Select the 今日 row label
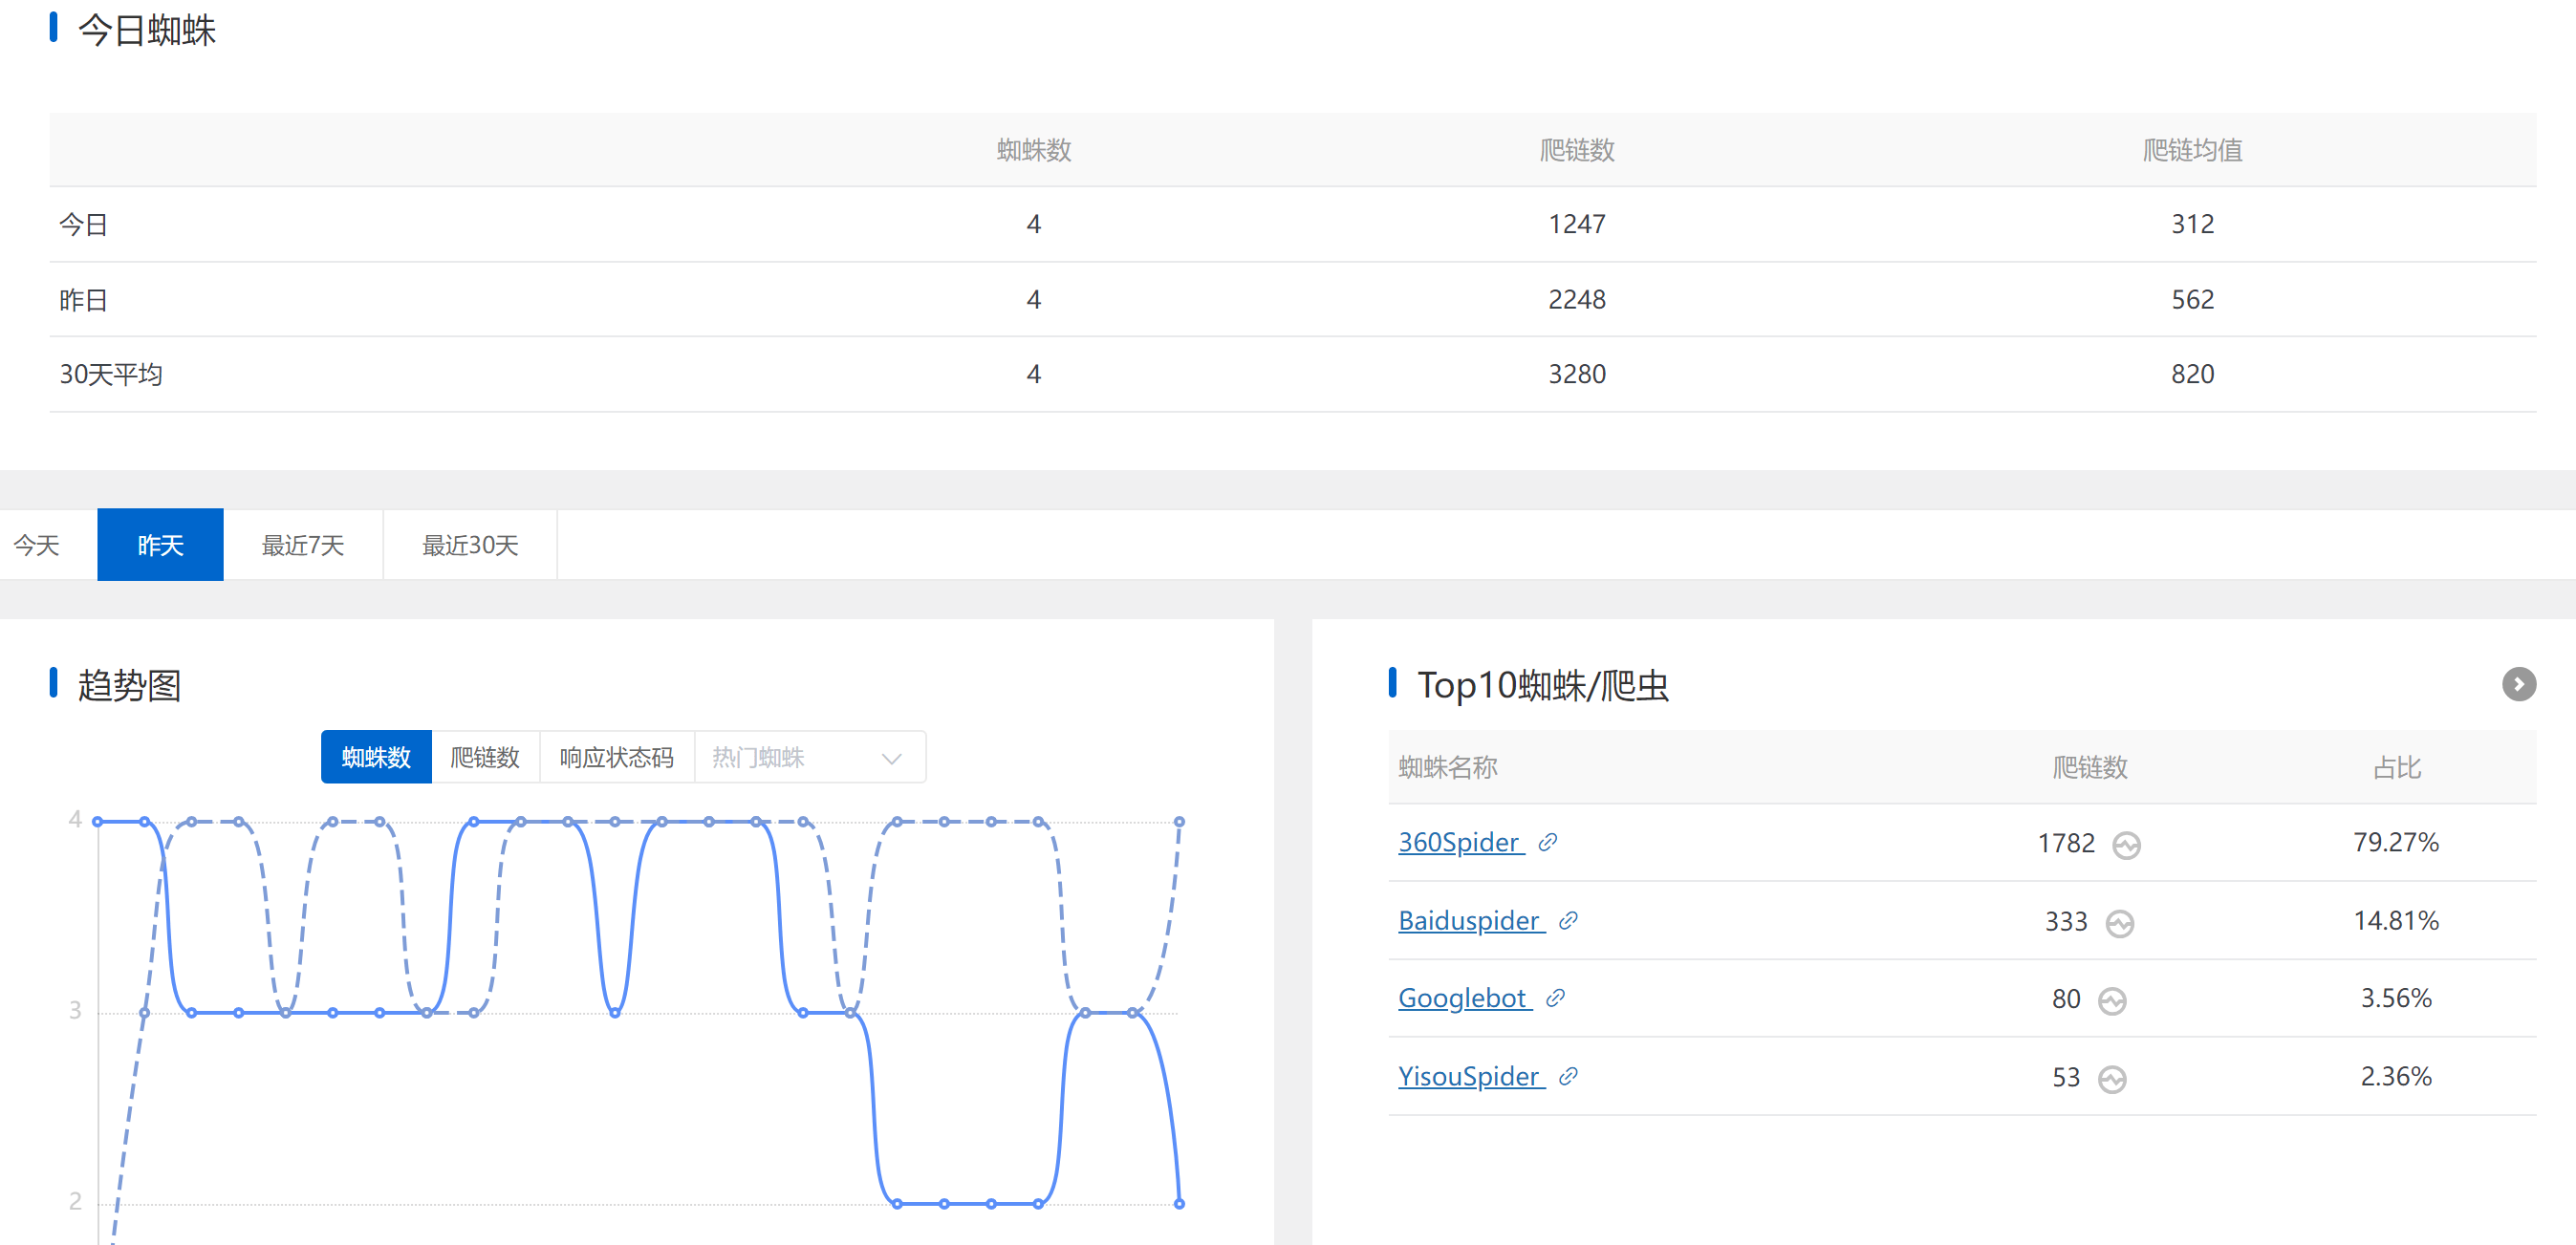2576x1245 pixels. coord(83,224)
